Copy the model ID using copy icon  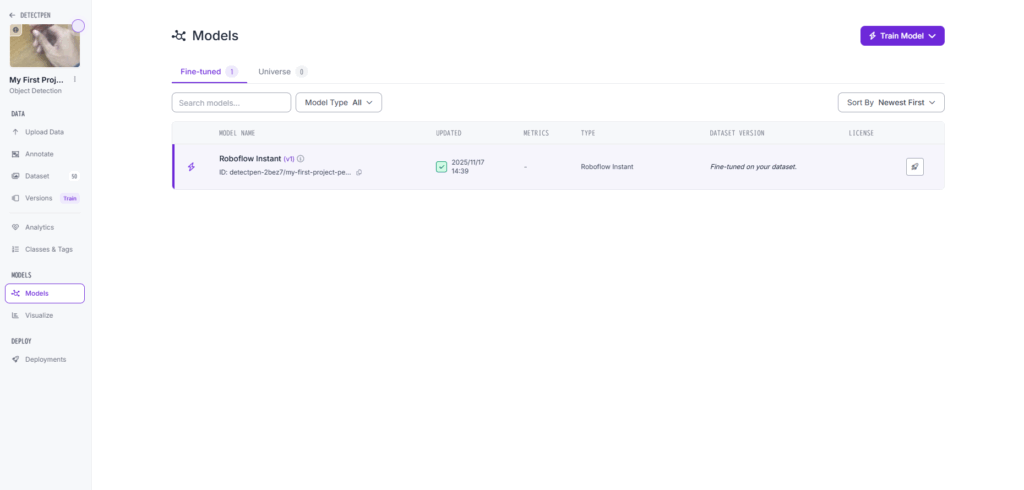359,172
